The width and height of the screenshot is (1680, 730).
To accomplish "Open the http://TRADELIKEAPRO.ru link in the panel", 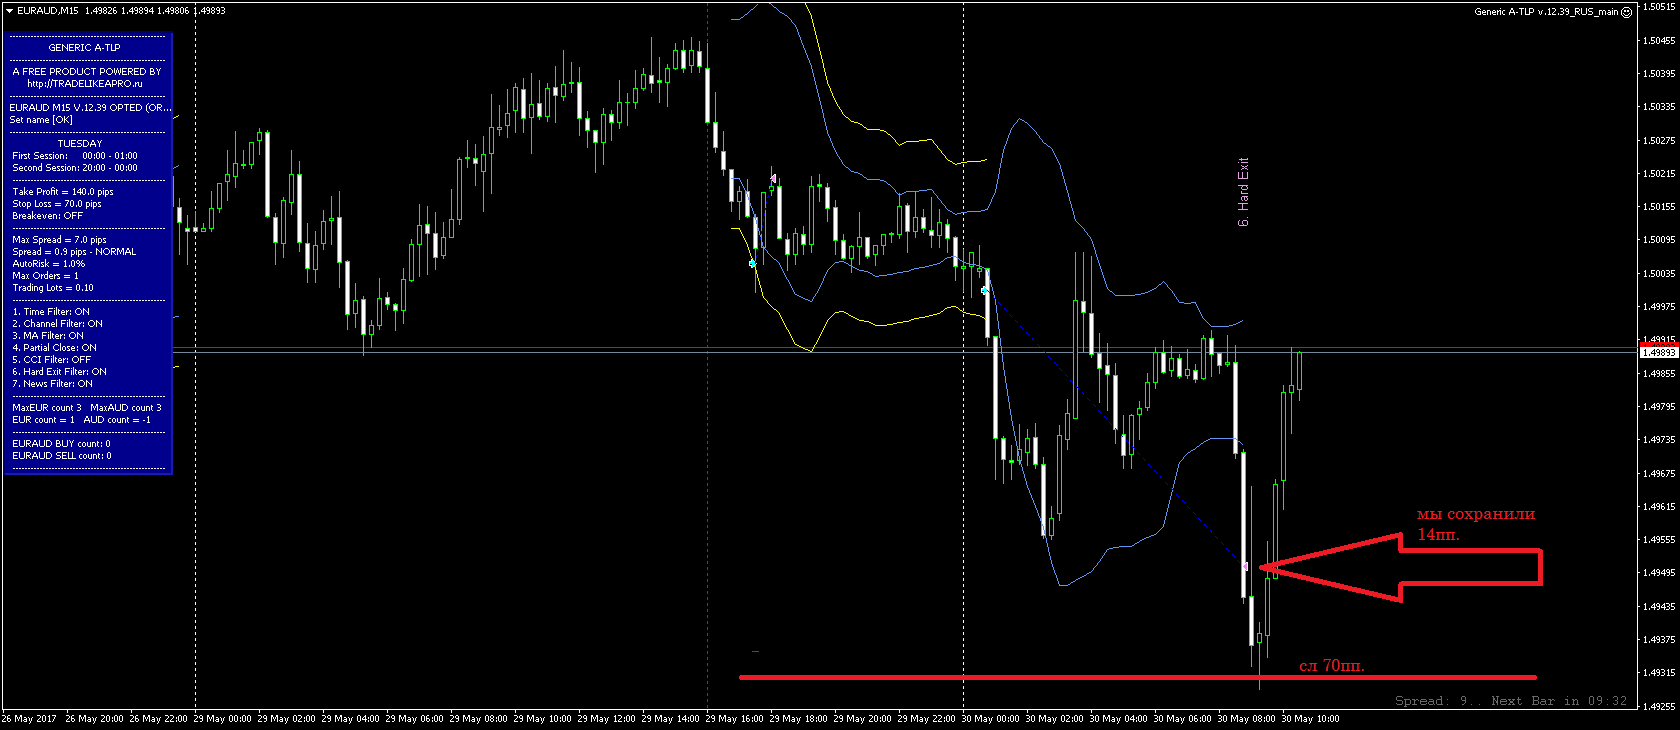I will click(x=85, y=84).
